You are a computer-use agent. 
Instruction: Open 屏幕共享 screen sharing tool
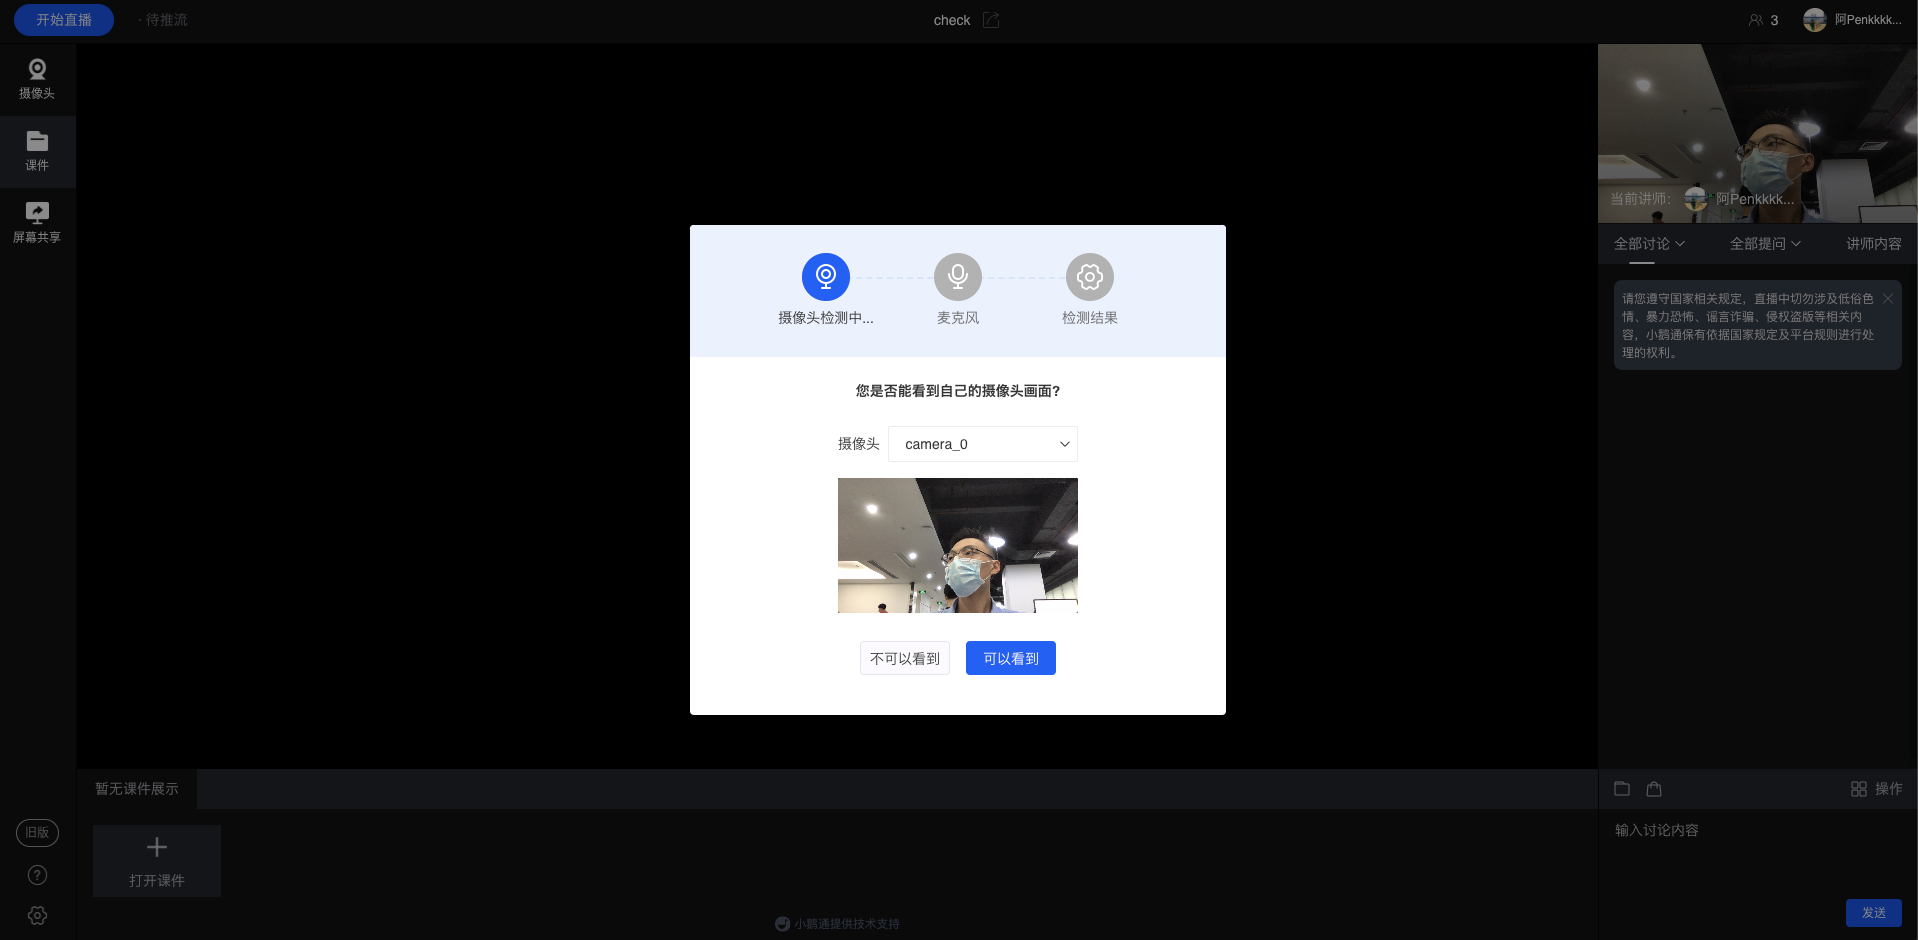[37, 223]
